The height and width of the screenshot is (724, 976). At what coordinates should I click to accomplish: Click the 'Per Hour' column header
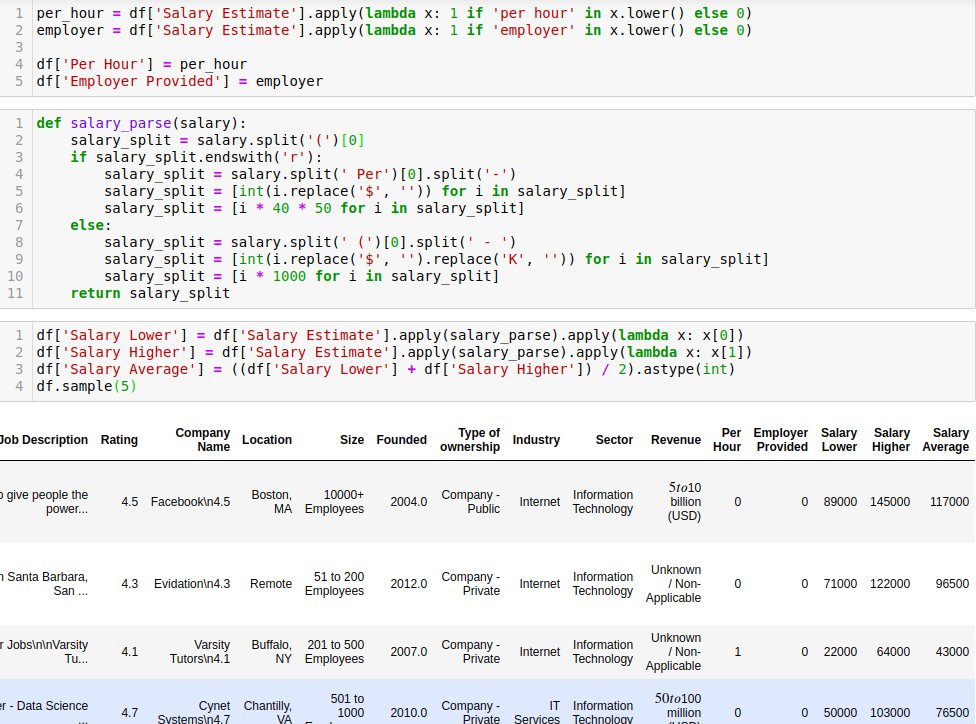(x=727, y=440)
